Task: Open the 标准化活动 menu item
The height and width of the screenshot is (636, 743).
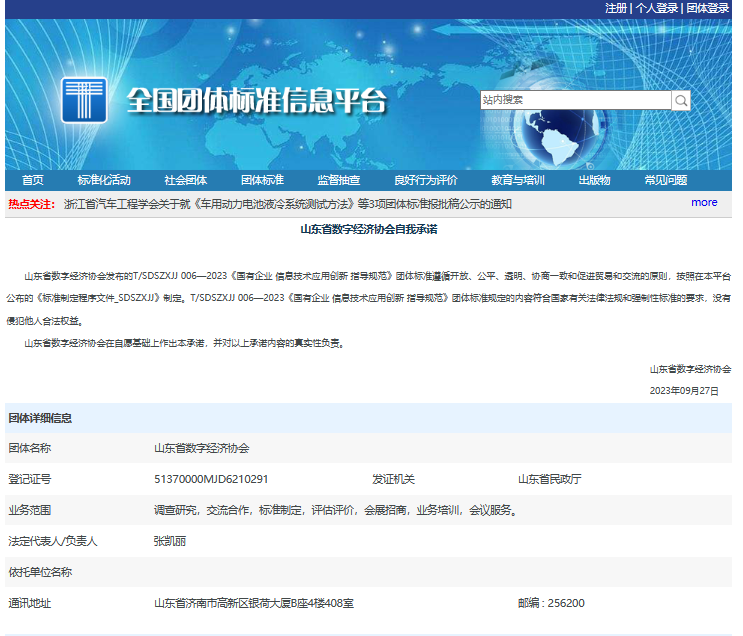Action: pyautogui.click(x=104, y=180)
